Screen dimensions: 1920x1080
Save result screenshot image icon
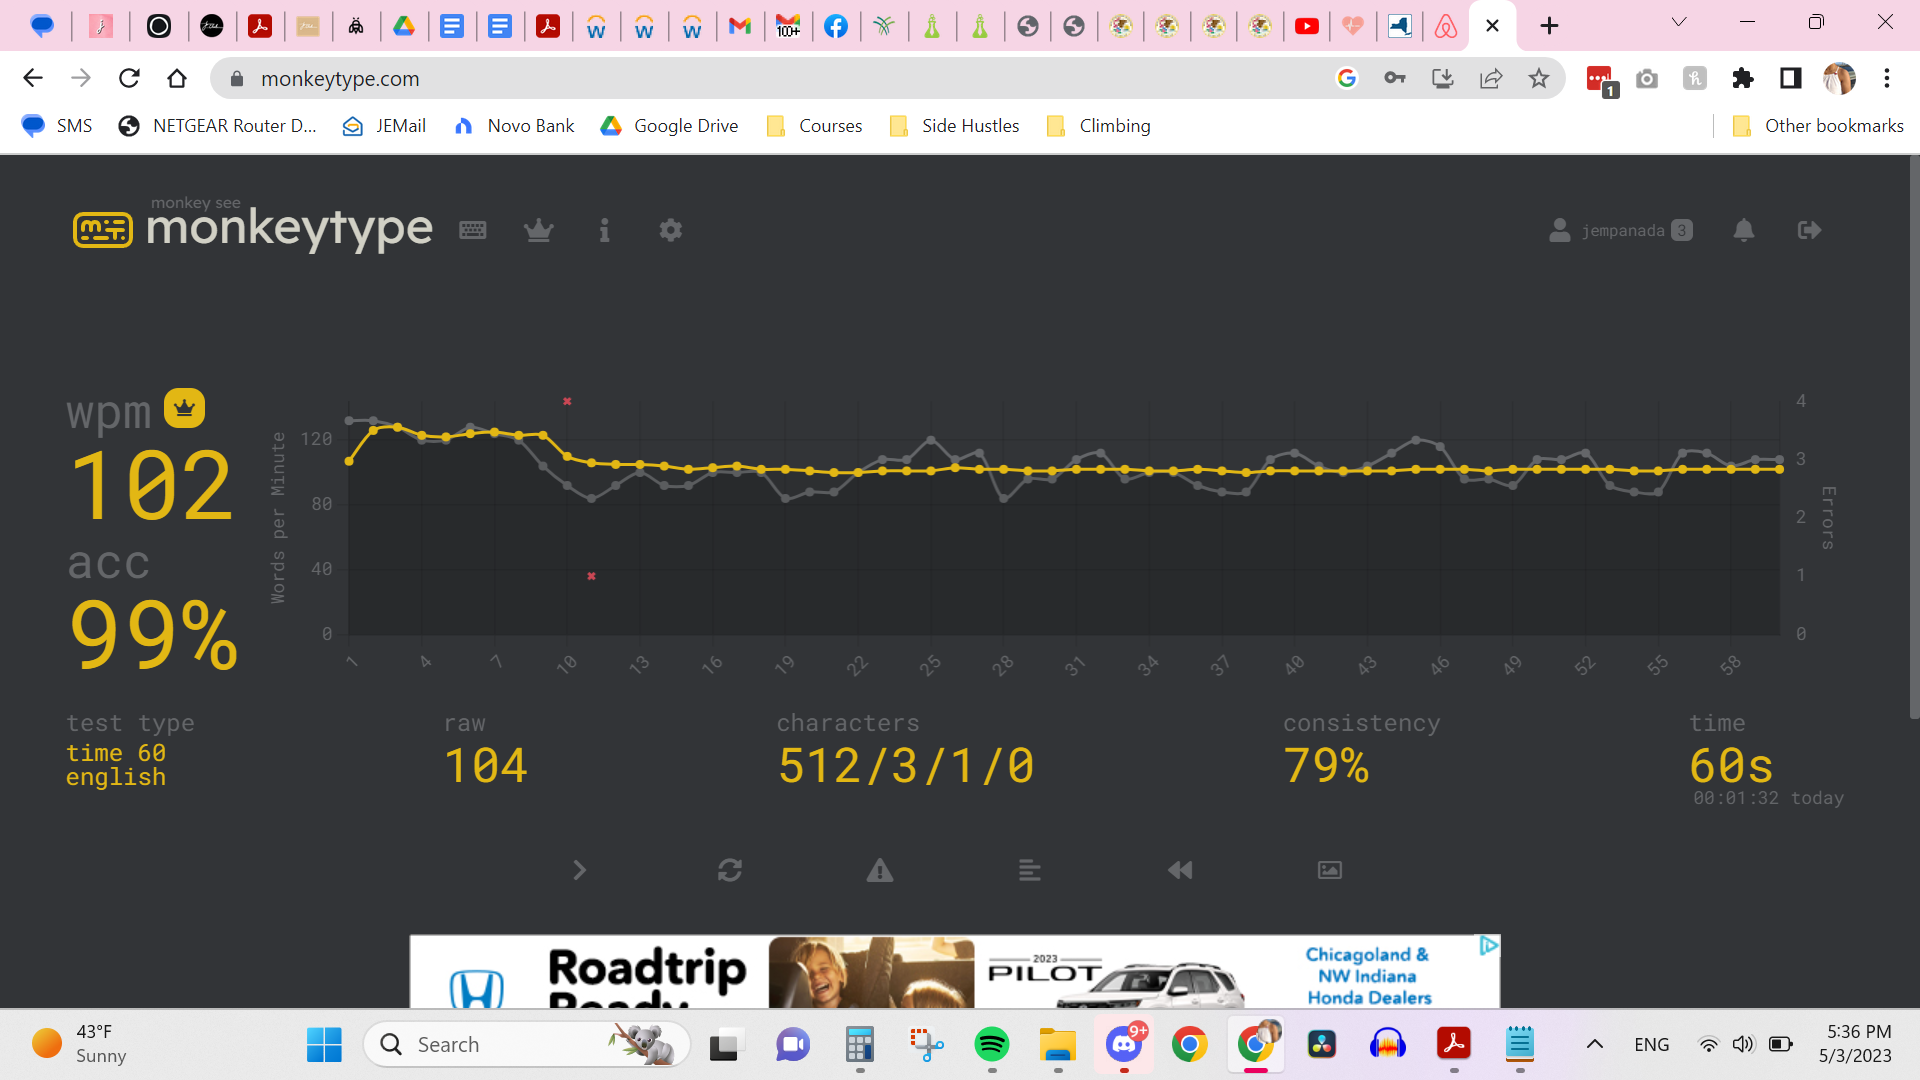[1330, 870]
